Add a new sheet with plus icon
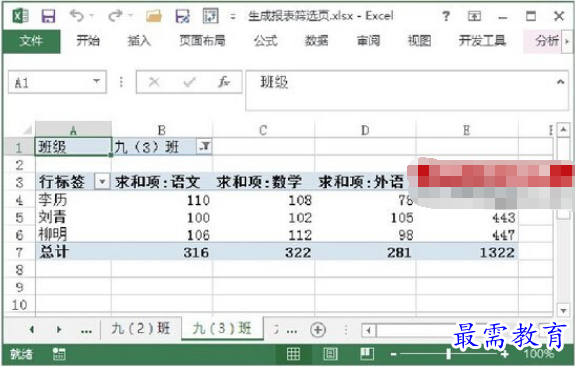 pyautogui.click(x=318, y=330)
